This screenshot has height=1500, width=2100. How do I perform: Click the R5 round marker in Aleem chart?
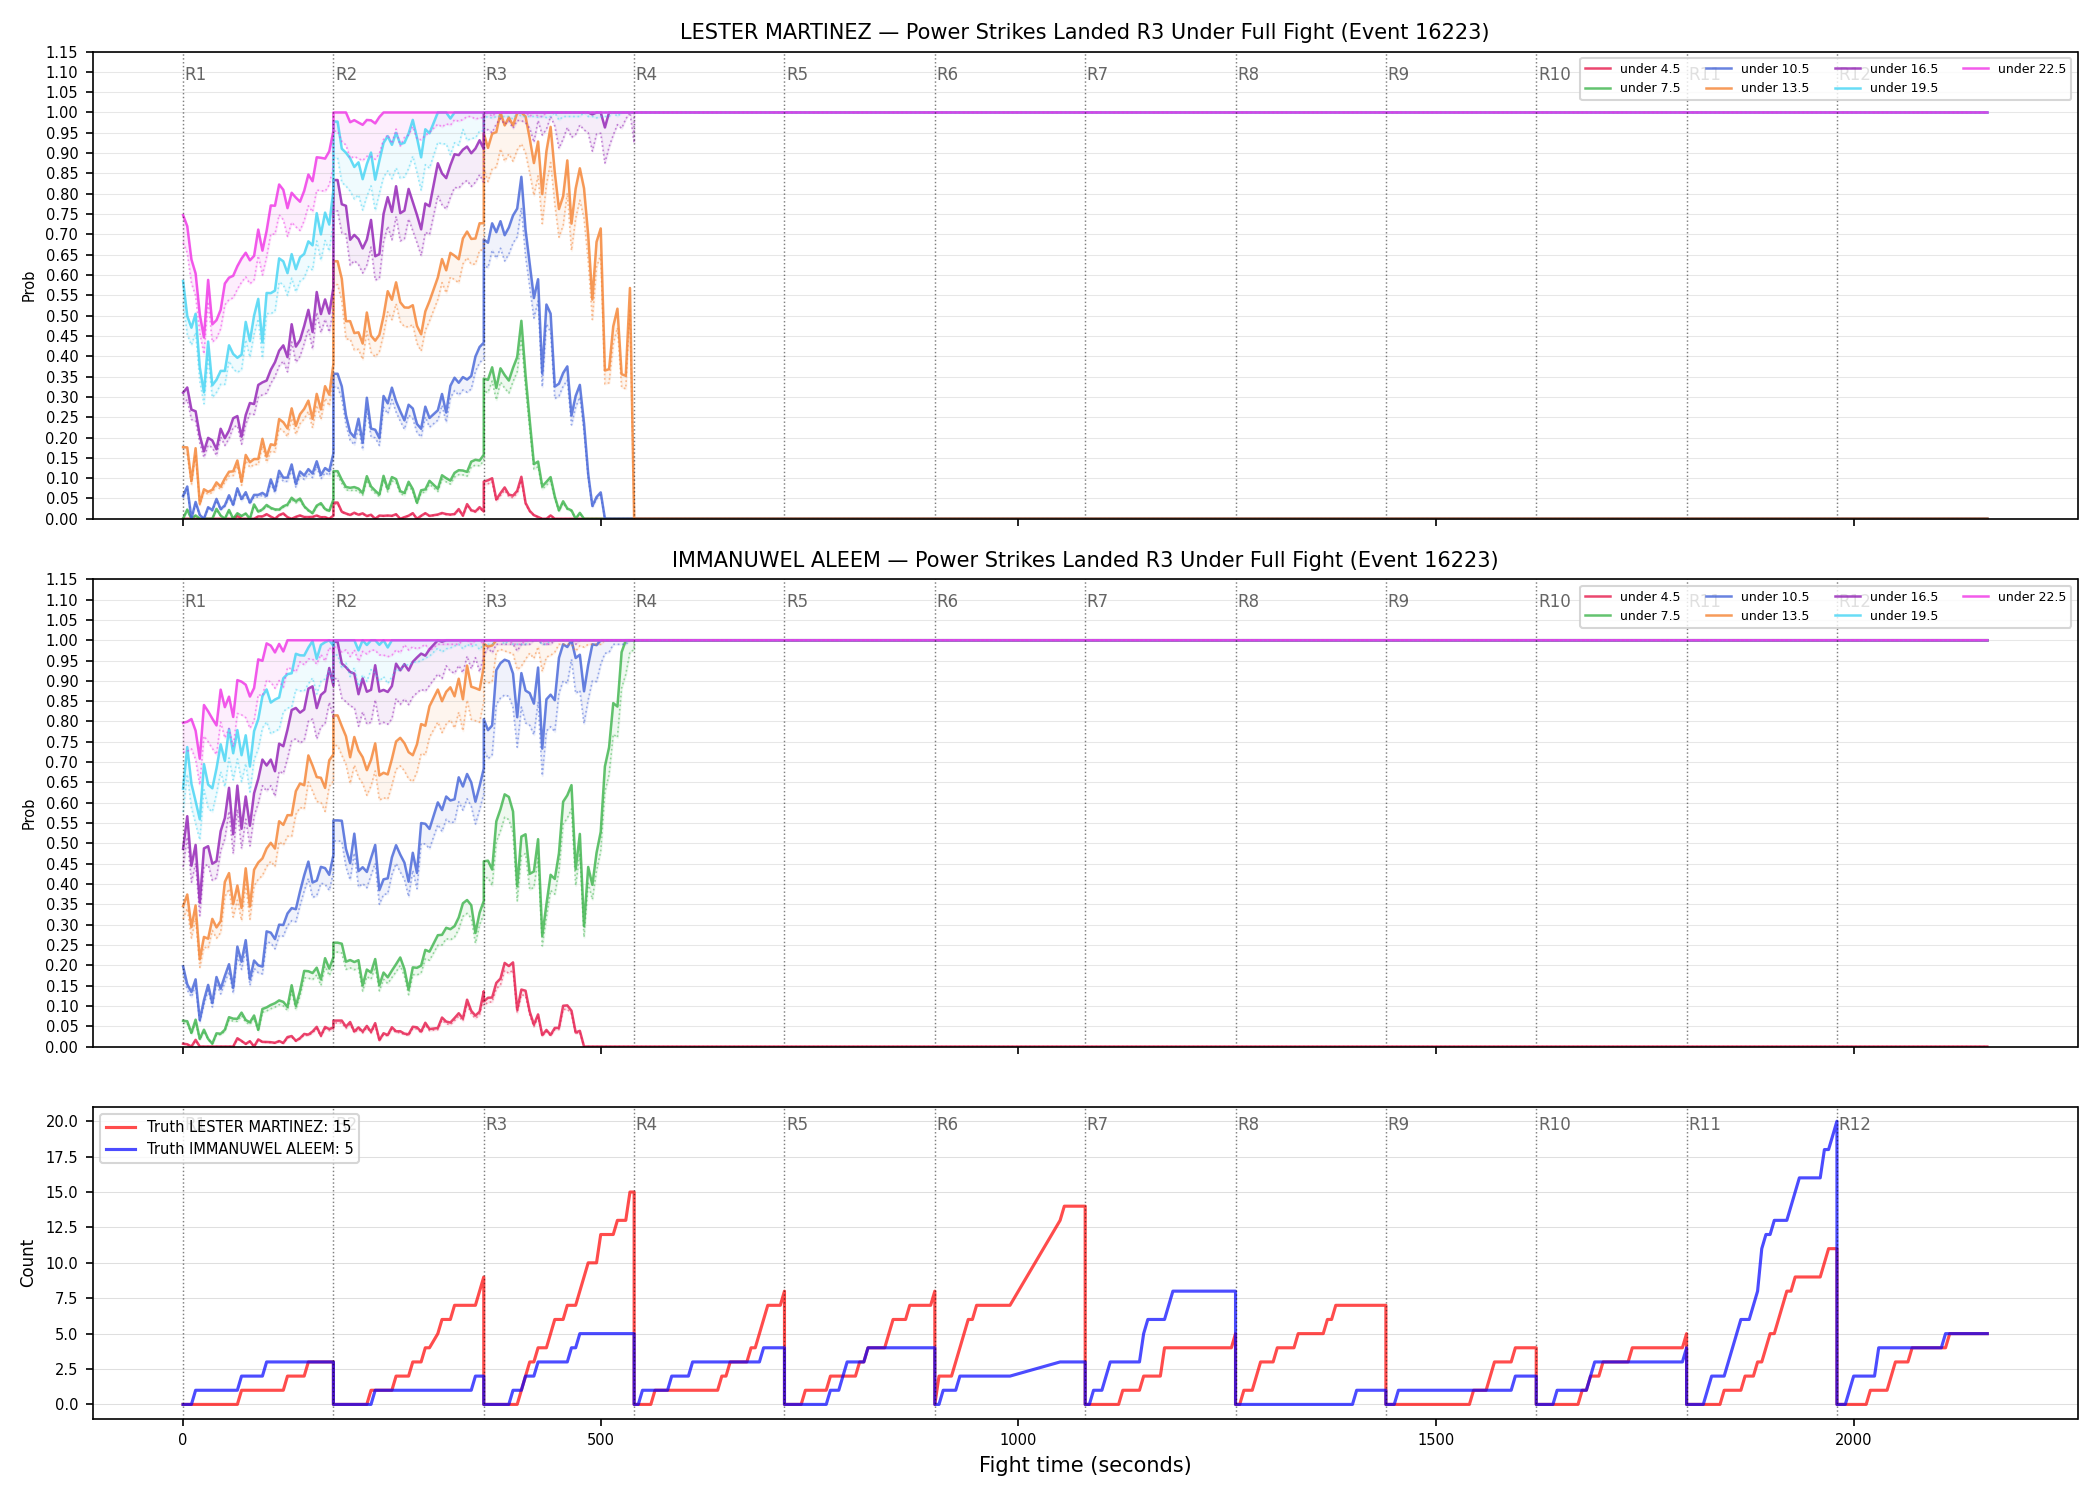(x=797, y=601)
